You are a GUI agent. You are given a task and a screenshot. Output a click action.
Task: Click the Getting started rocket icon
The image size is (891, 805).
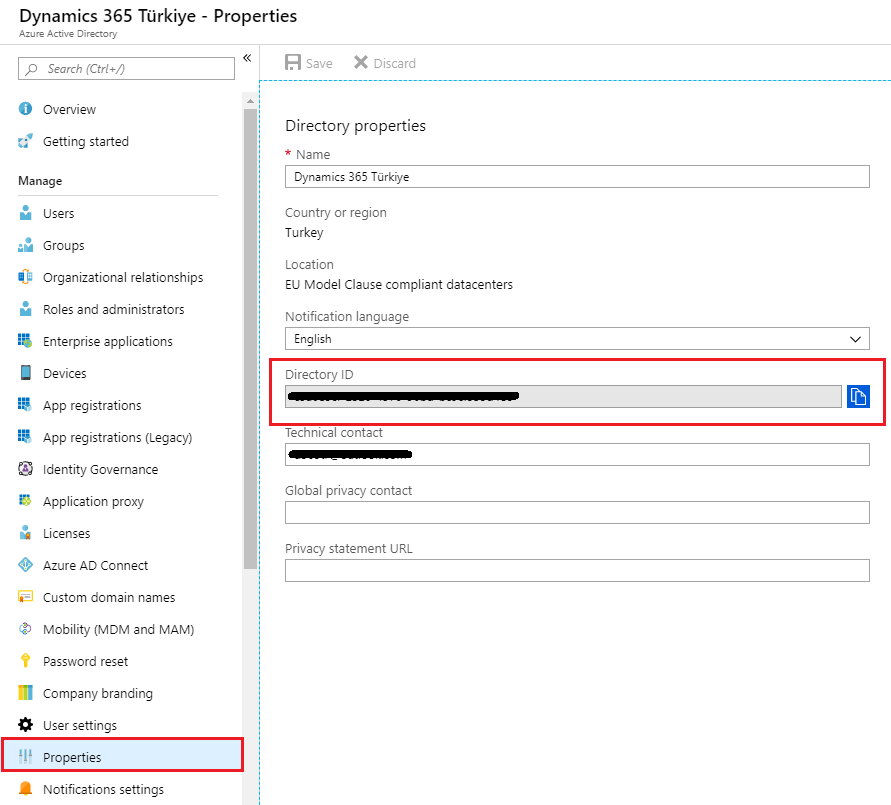coord(26,141)
